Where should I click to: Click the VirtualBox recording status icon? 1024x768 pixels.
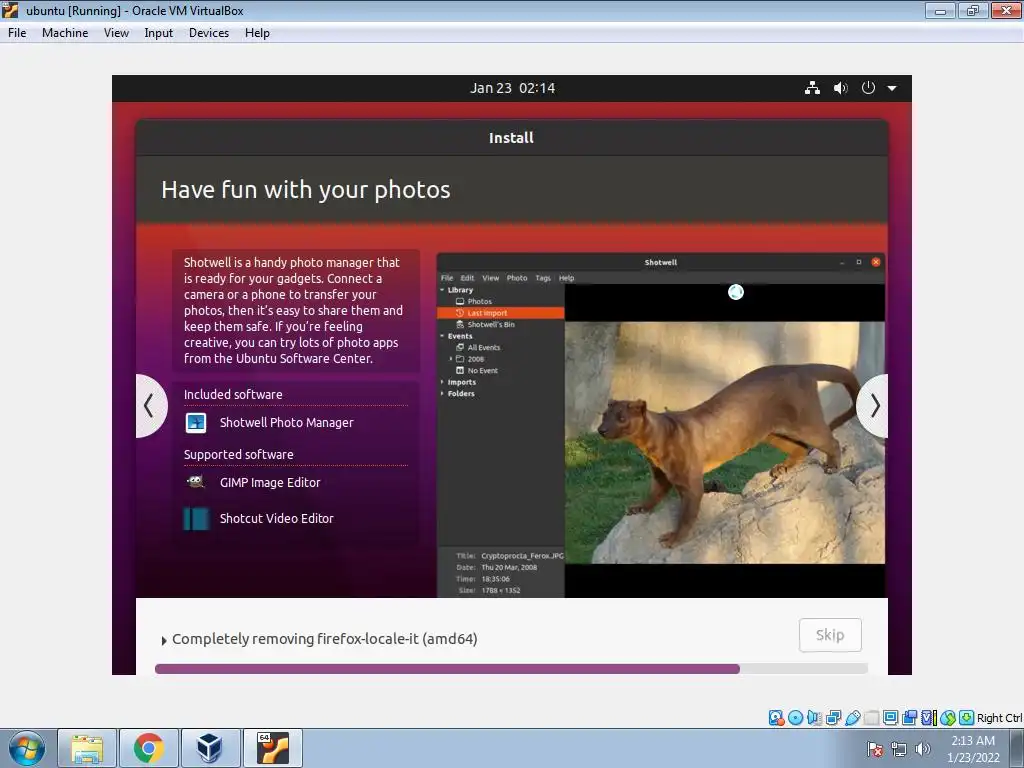(909, 718)
